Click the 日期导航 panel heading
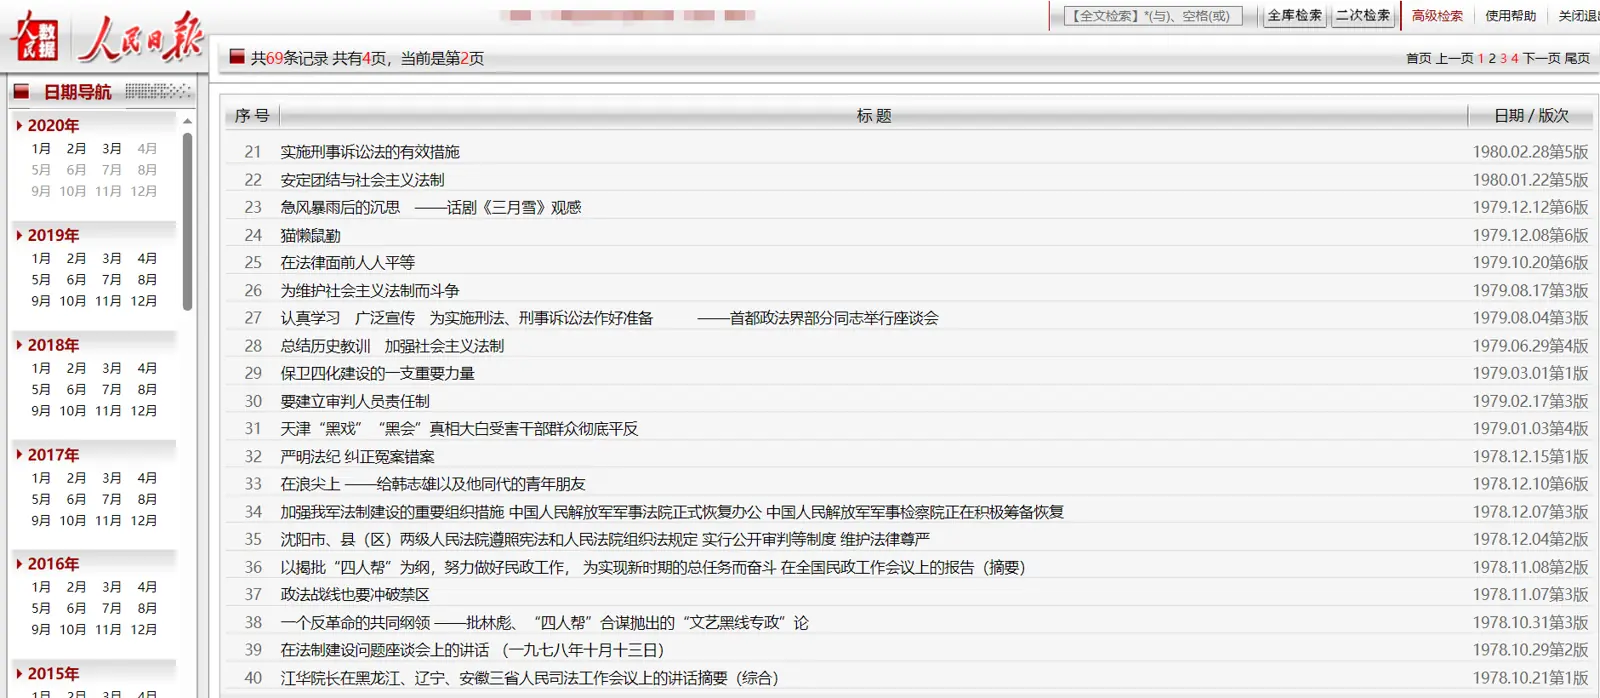The width and height of the screenshot is (1600, 698). (x=77, y=92)
